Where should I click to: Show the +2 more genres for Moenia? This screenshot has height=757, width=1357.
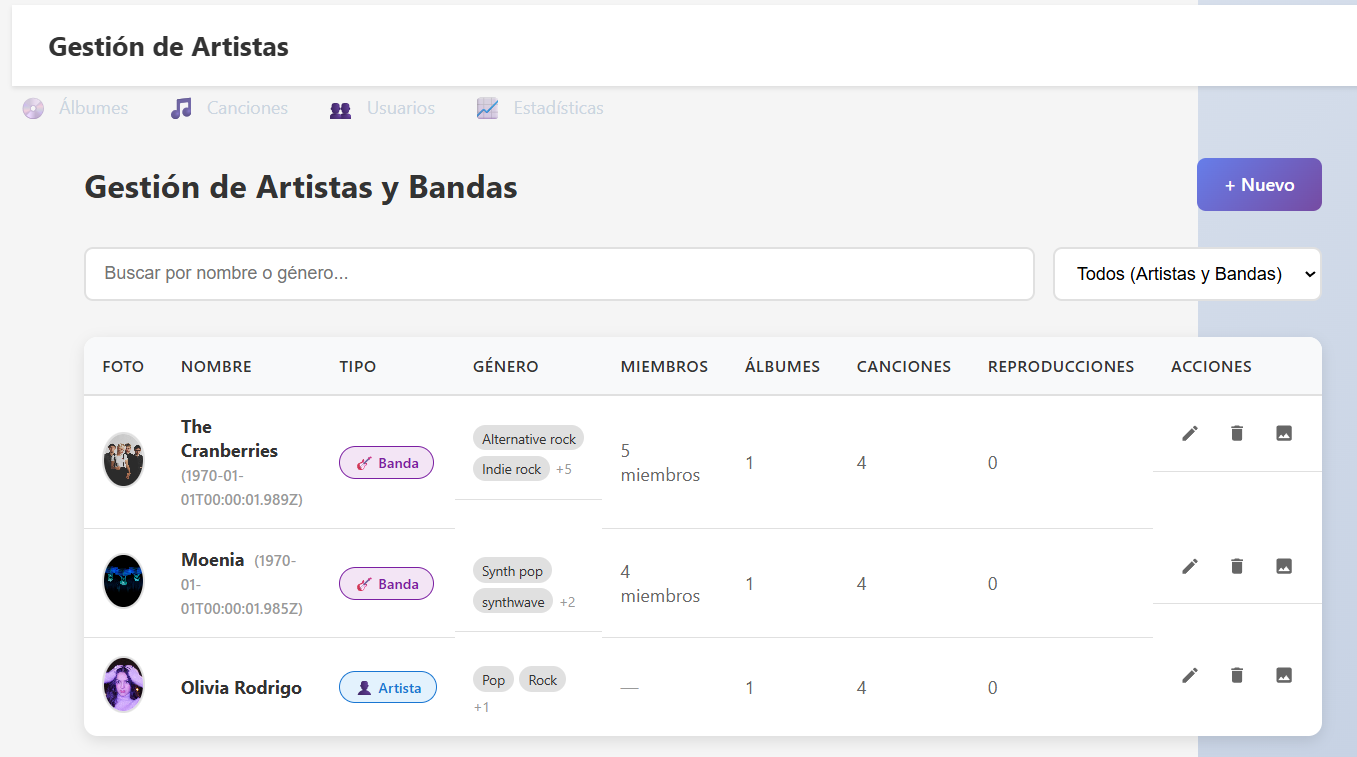[567, 602]
